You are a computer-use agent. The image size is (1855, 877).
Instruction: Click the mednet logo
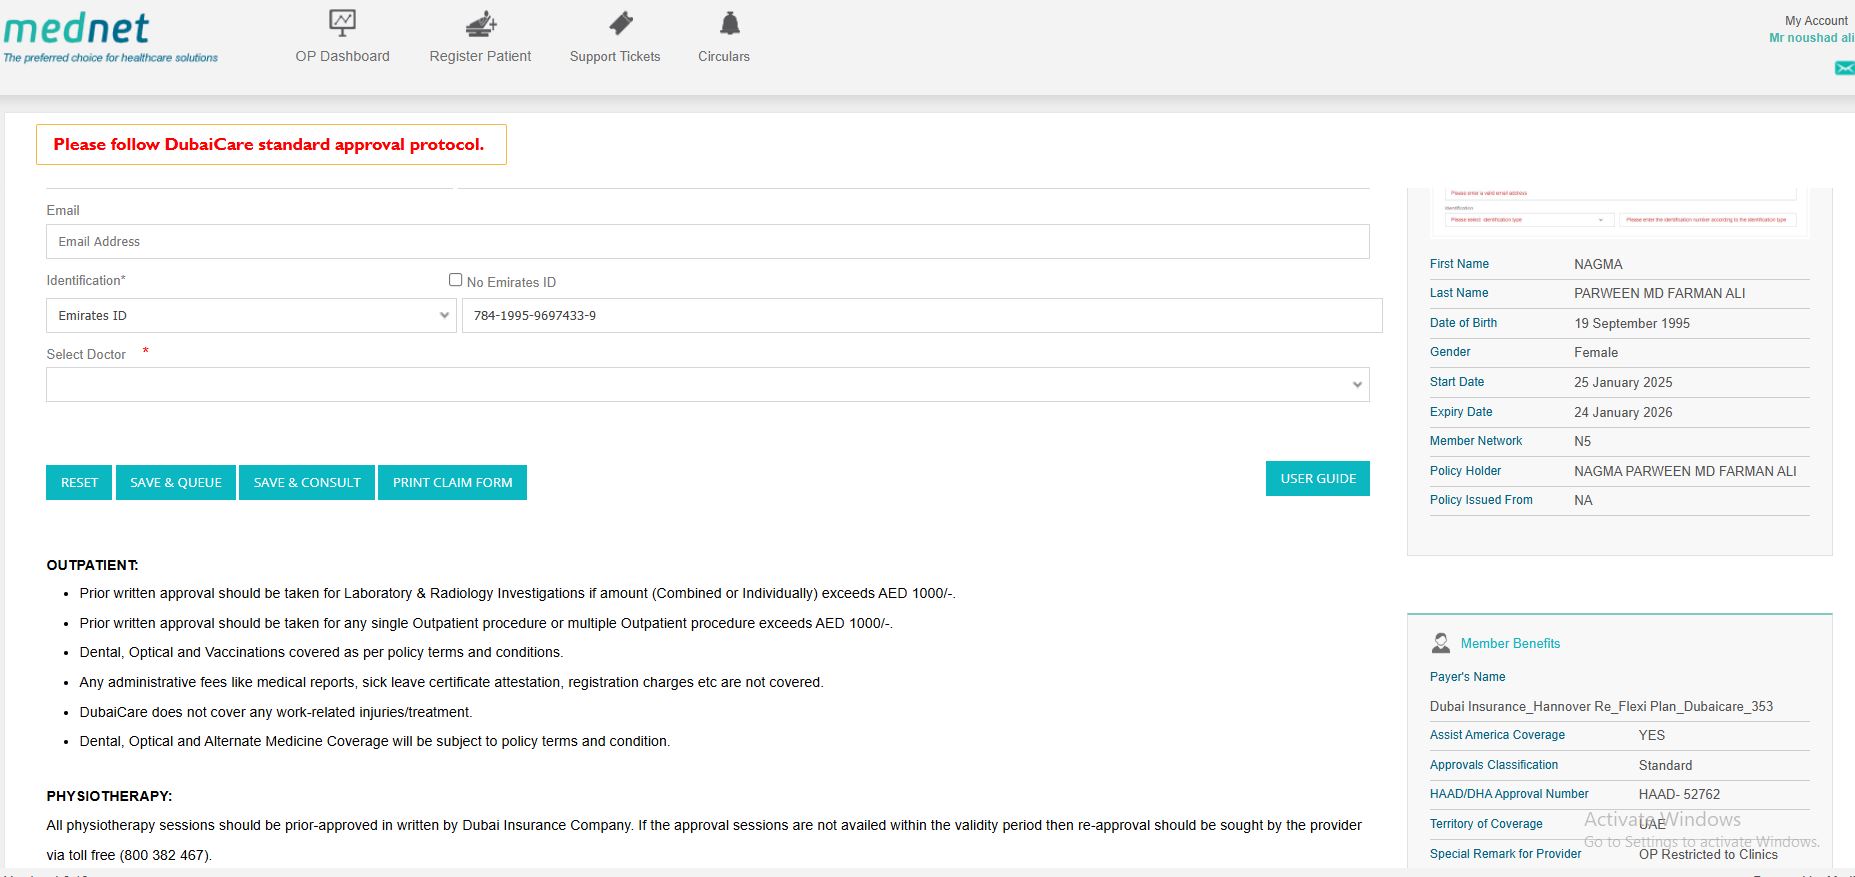tap(110, 37)
